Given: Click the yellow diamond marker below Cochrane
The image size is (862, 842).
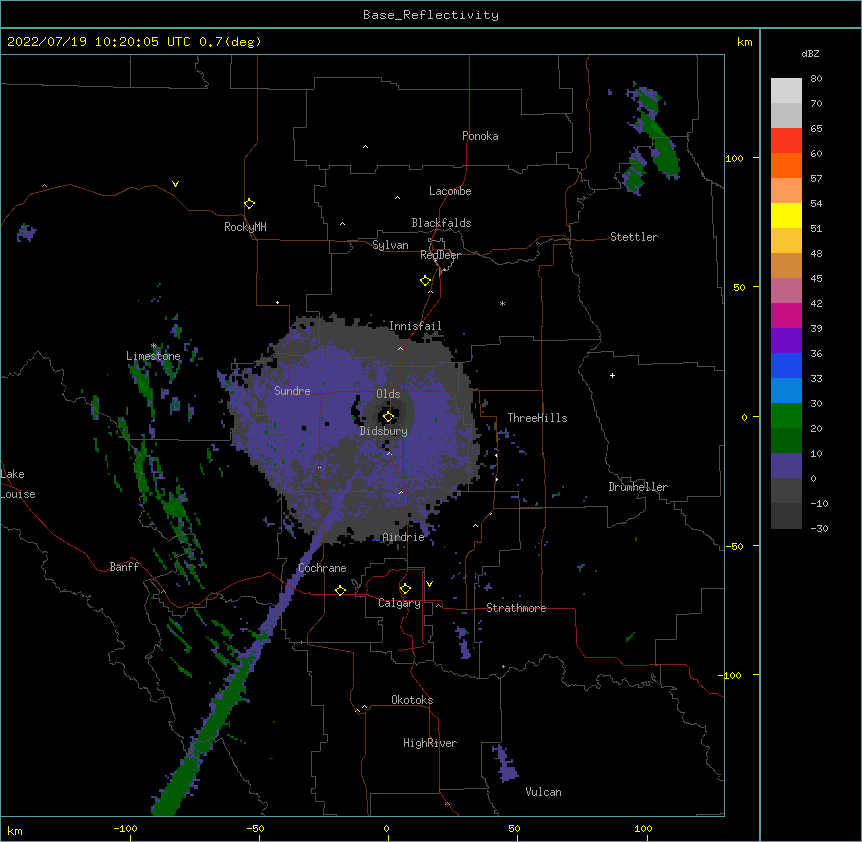Looking at the screenshot, I should coord(340,590).
